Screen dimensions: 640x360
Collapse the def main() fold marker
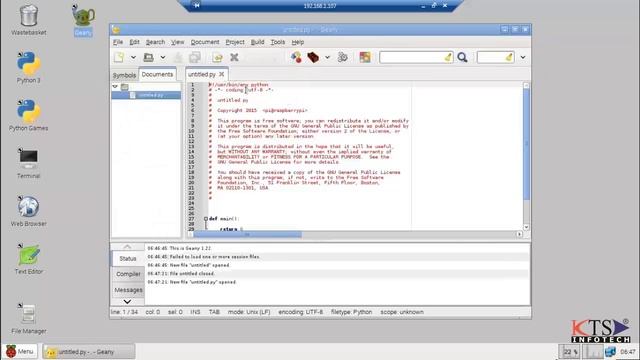pos(206,219)
